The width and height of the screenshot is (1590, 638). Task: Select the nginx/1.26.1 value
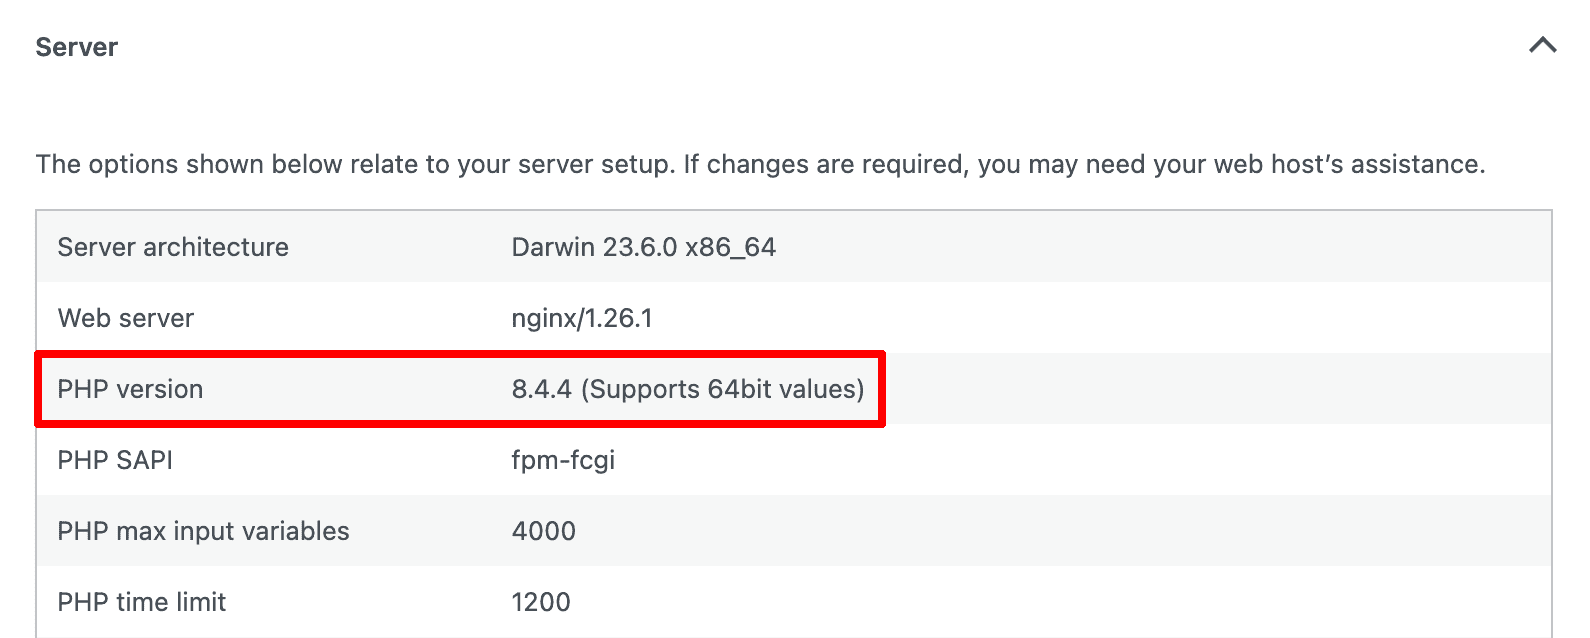tap(582, 318)
